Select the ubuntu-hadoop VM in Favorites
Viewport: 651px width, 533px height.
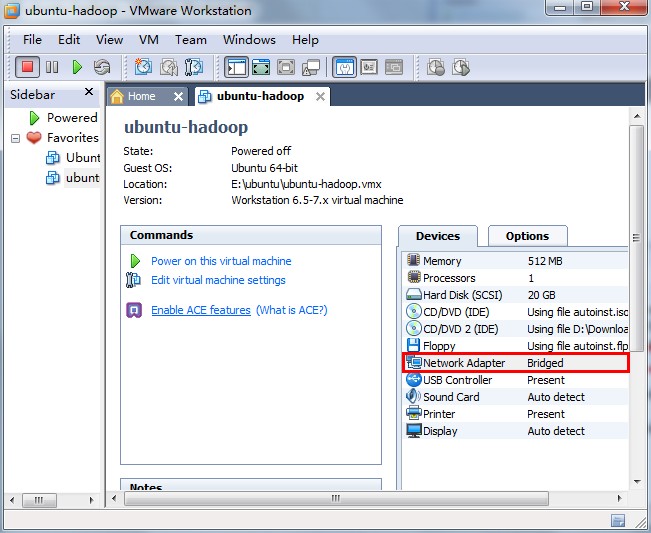[x=72, y=178]
